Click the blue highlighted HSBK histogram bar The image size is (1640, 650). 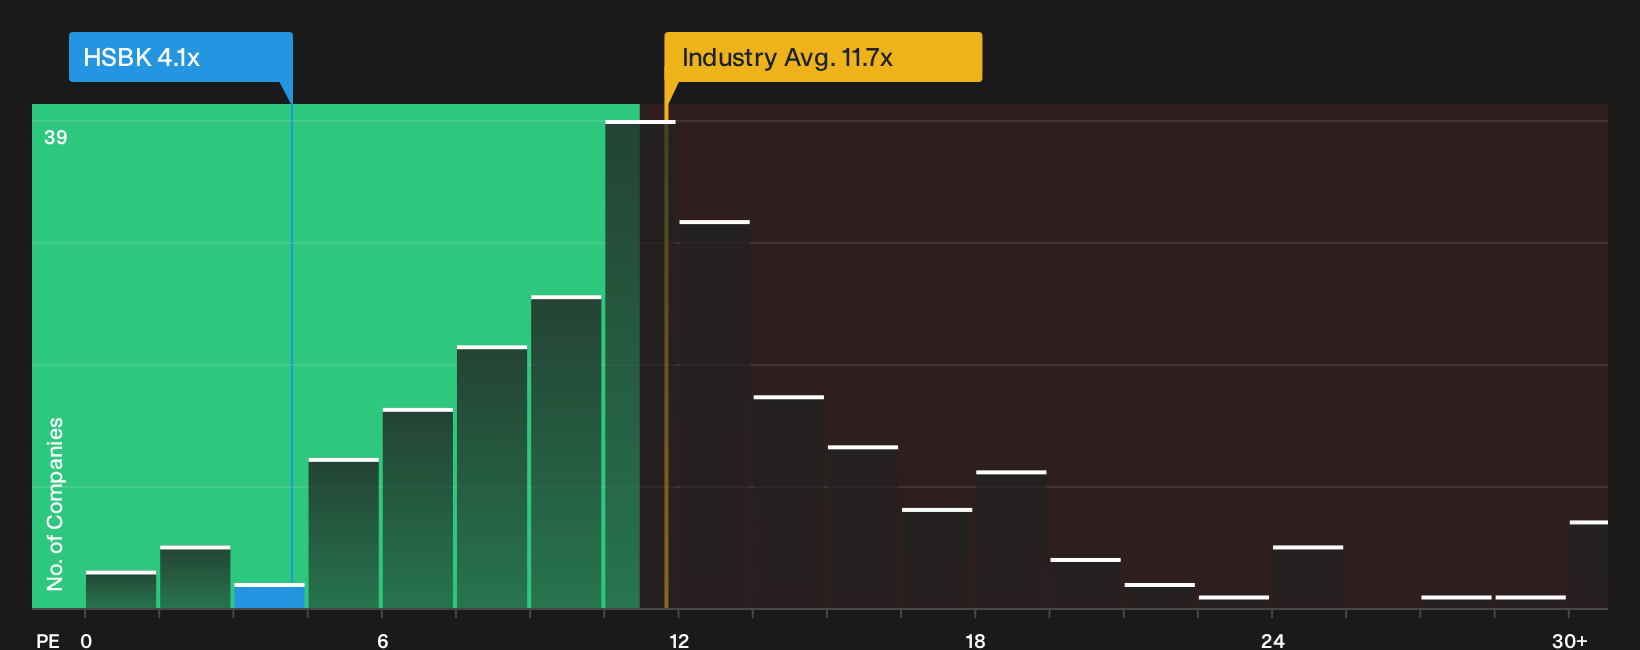269,596
